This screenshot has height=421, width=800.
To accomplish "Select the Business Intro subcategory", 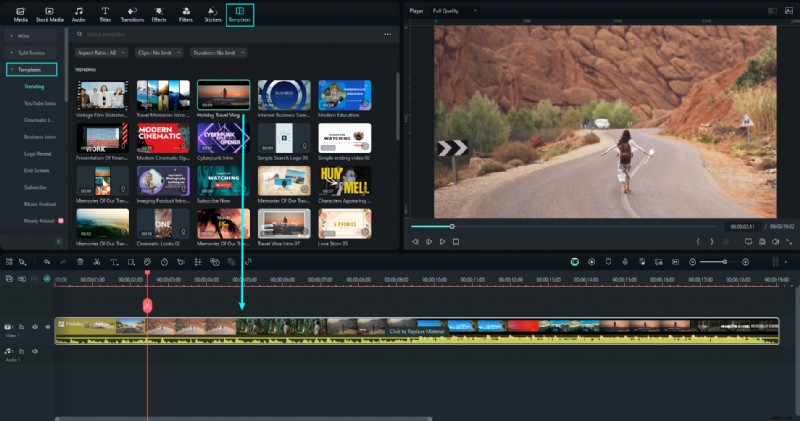I will [x=40, y=137].
